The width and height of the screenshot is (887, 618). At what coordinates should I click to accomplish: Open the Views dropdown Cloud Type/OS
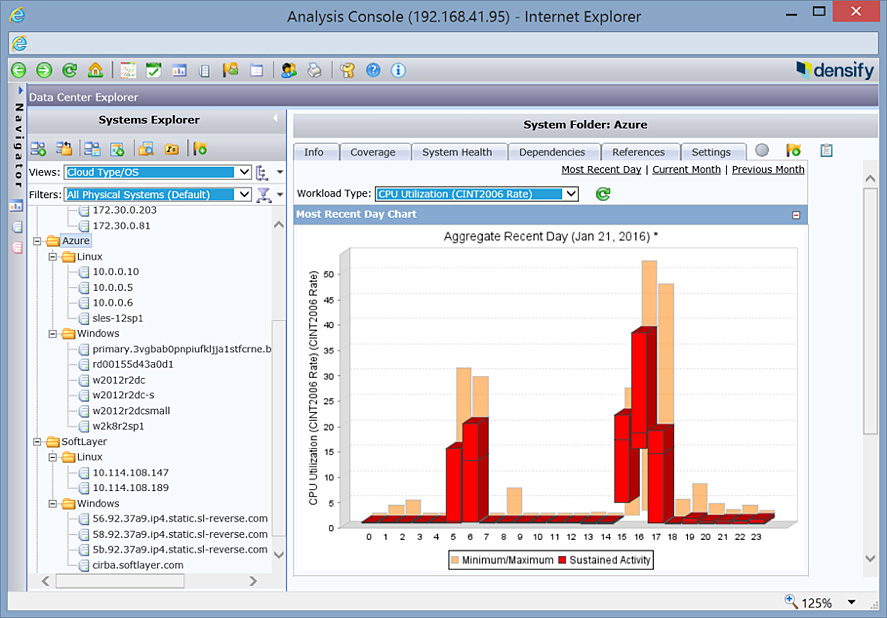tap(158, 172)
